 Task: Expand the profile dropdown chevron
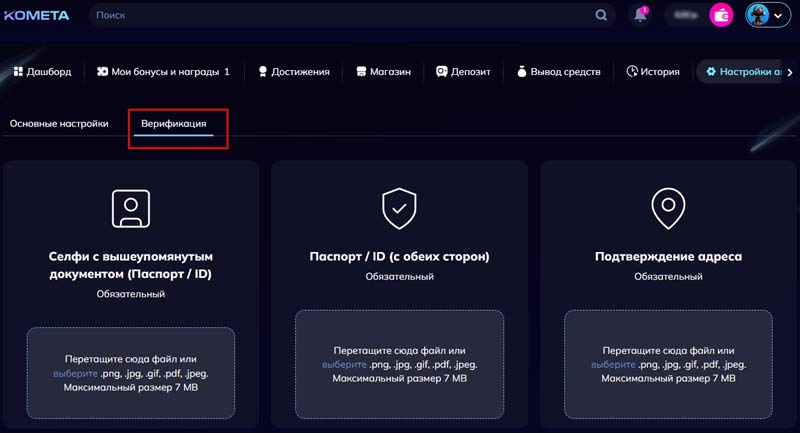click(778, 16)
